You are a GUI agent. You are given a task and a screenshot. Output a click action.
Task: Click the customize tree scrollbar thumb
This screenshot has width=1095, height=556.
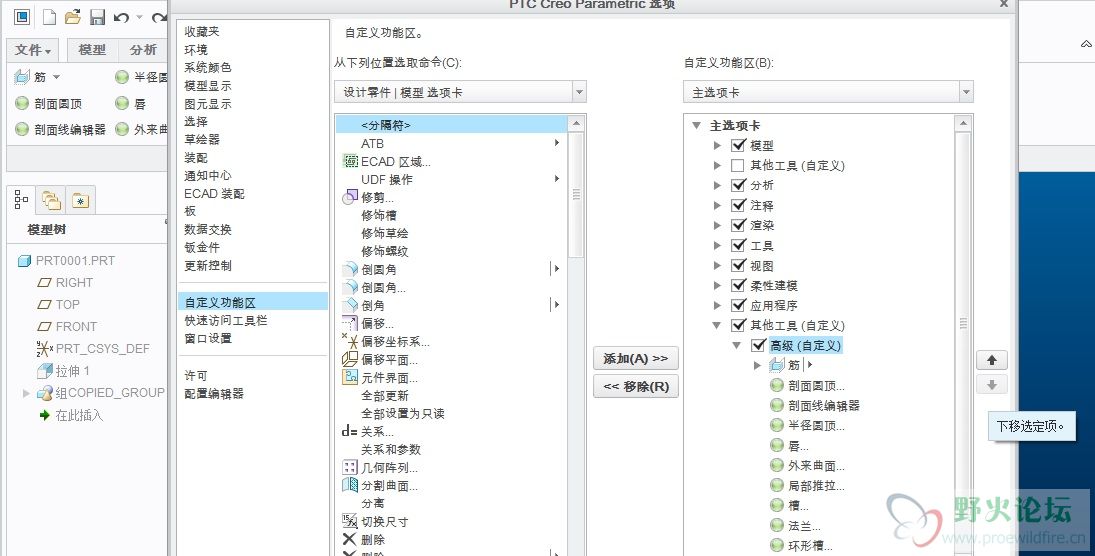[x=964, y=323]
